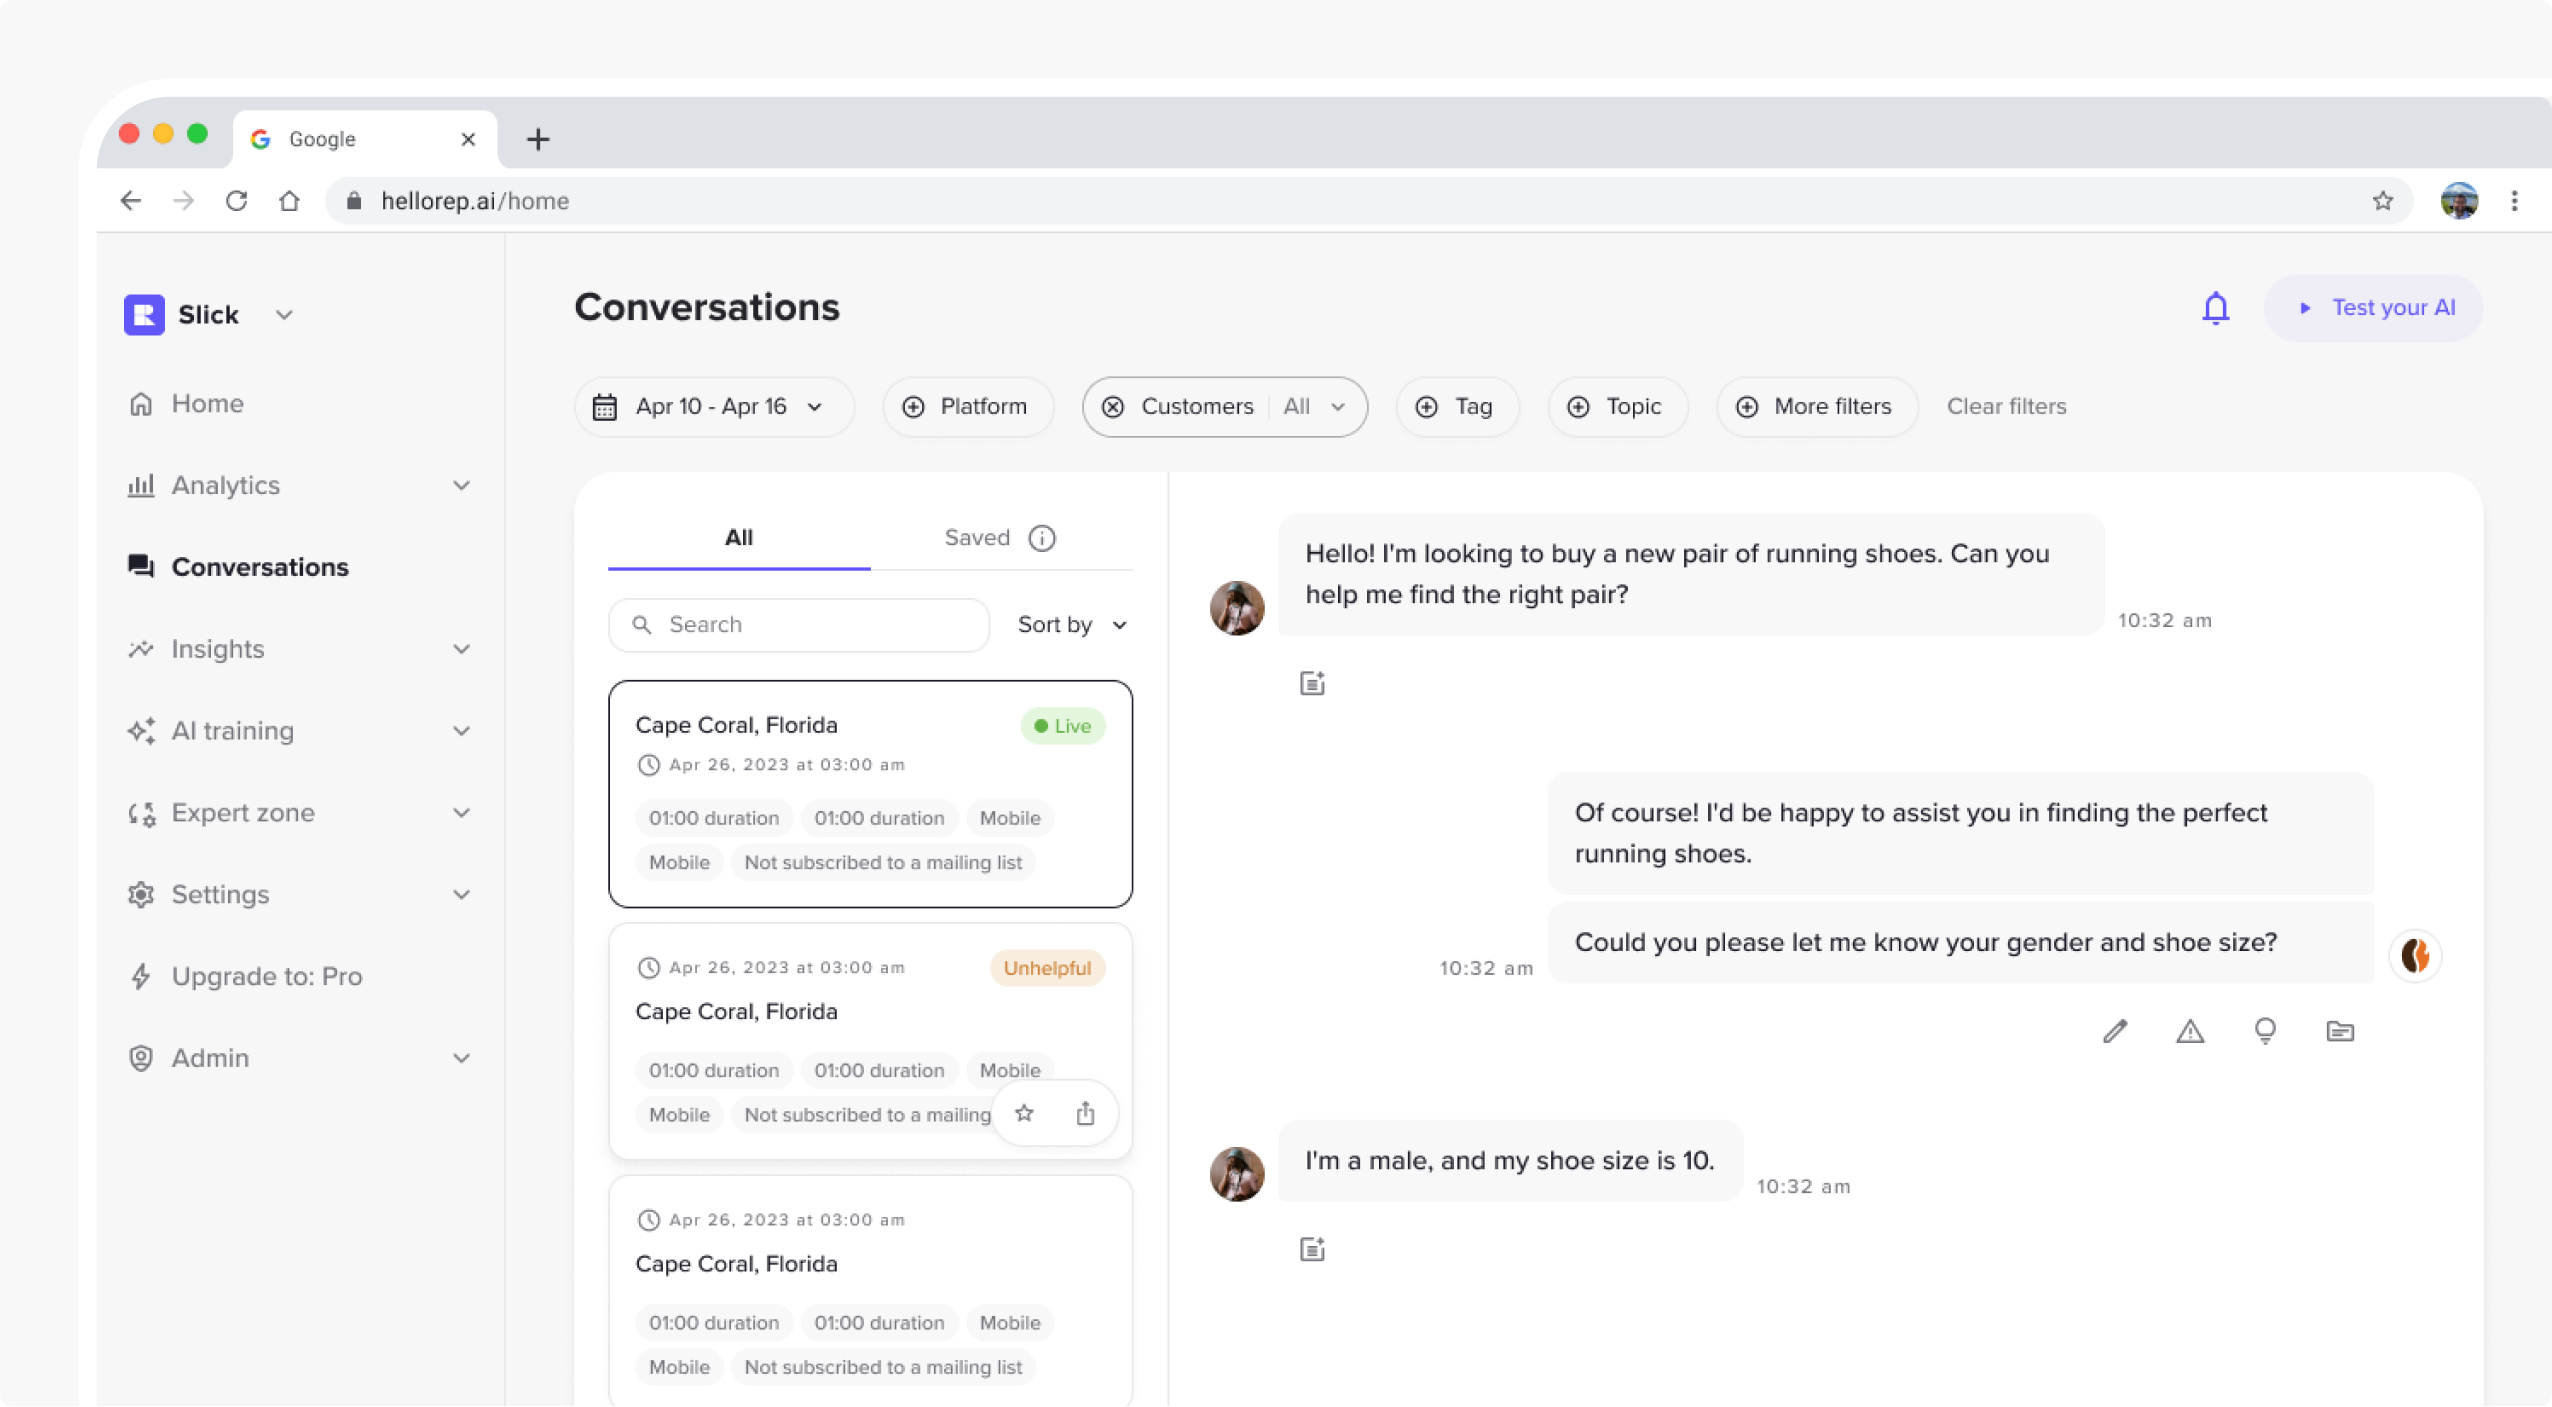2552x1407 pixels.
Task: Click the AI agent avatar beside its reply
Action: [x=2415, y=955]
